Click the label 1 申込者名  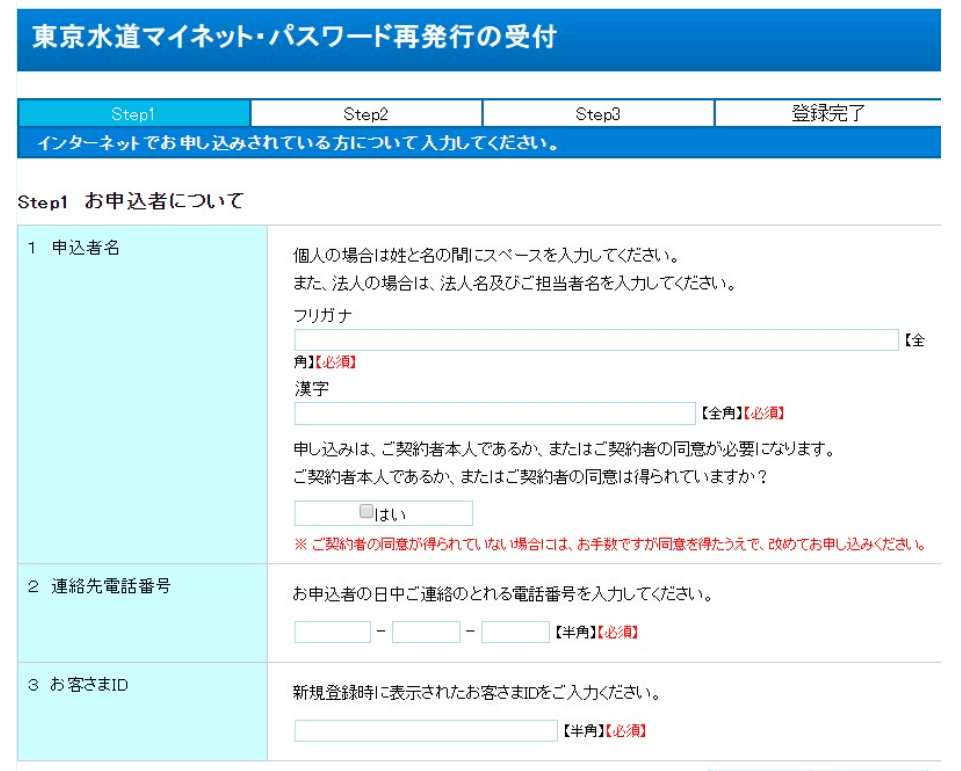(x=74, y=248)
